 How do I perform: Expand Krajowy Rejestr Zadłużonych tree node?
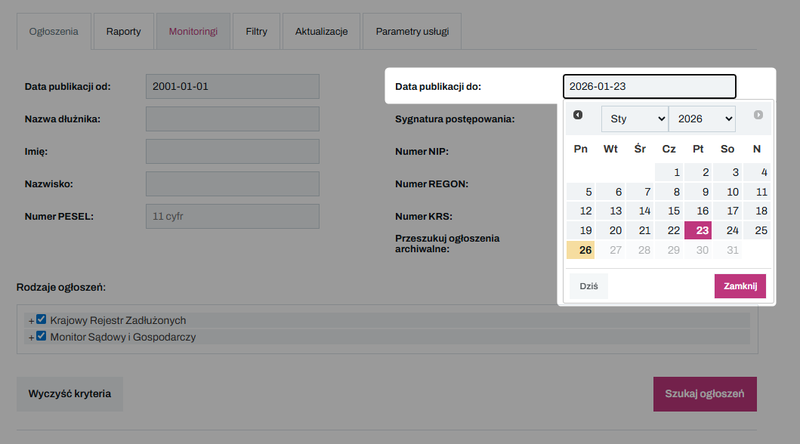[31, 321]
